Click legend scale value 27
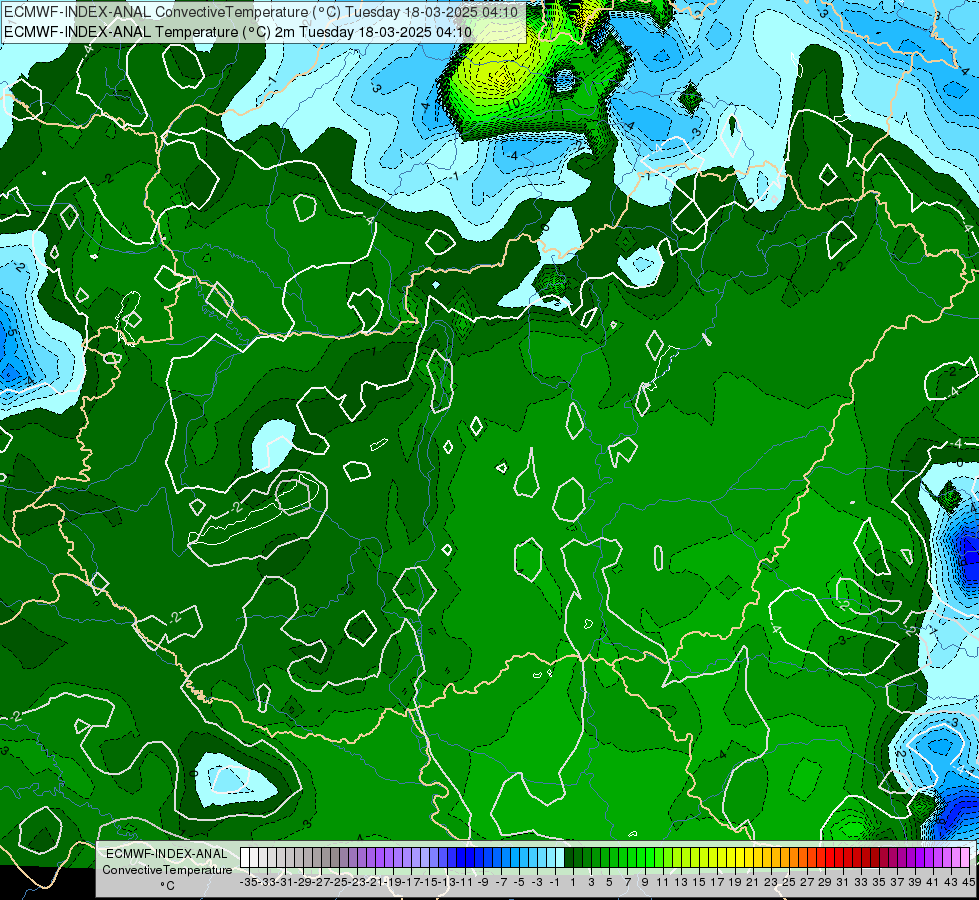 (807, 882)
